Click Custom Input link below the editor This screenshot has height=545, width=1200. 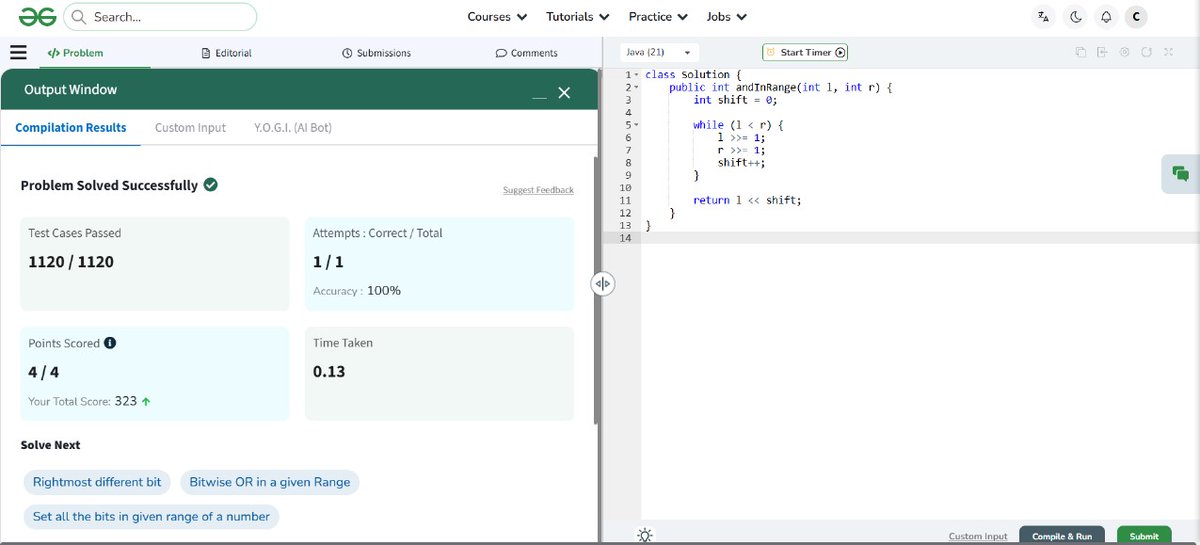coord(978,536)
